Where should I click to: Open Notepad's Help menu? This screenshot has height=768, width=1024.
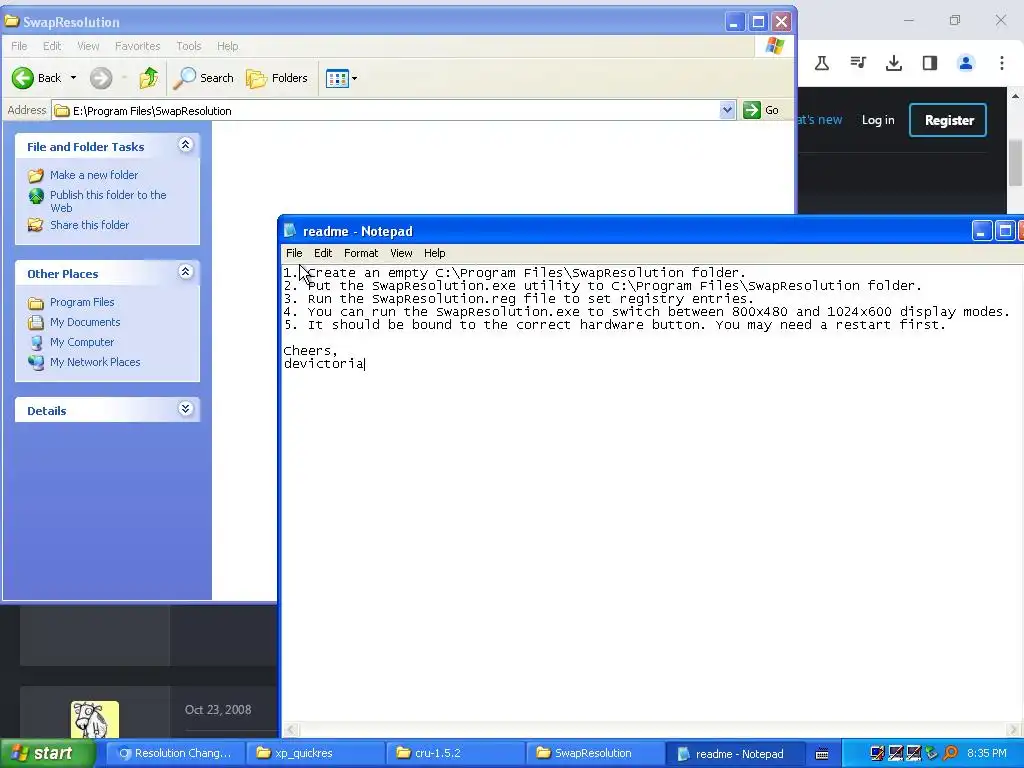[x=434, y=253]
